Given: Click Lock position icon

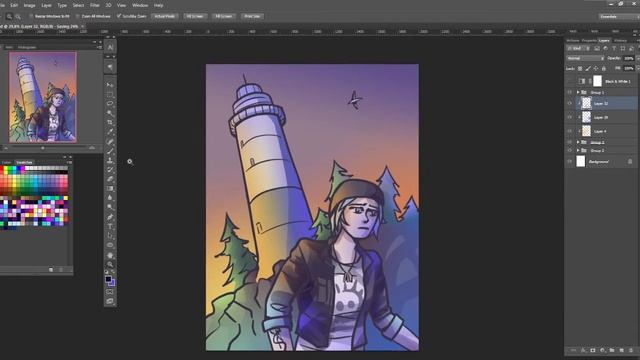Looking at the screenshot, I should 596,69.
